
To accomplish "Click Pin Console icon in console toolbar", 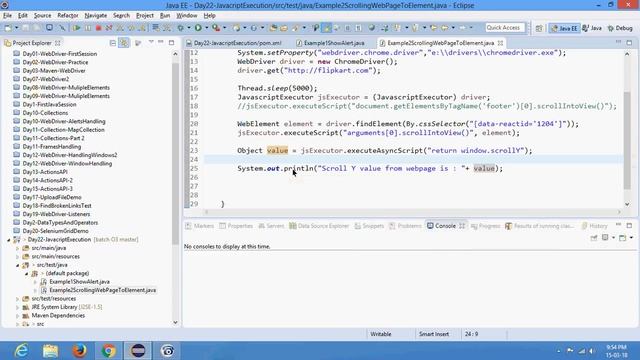I will [594, 238].
